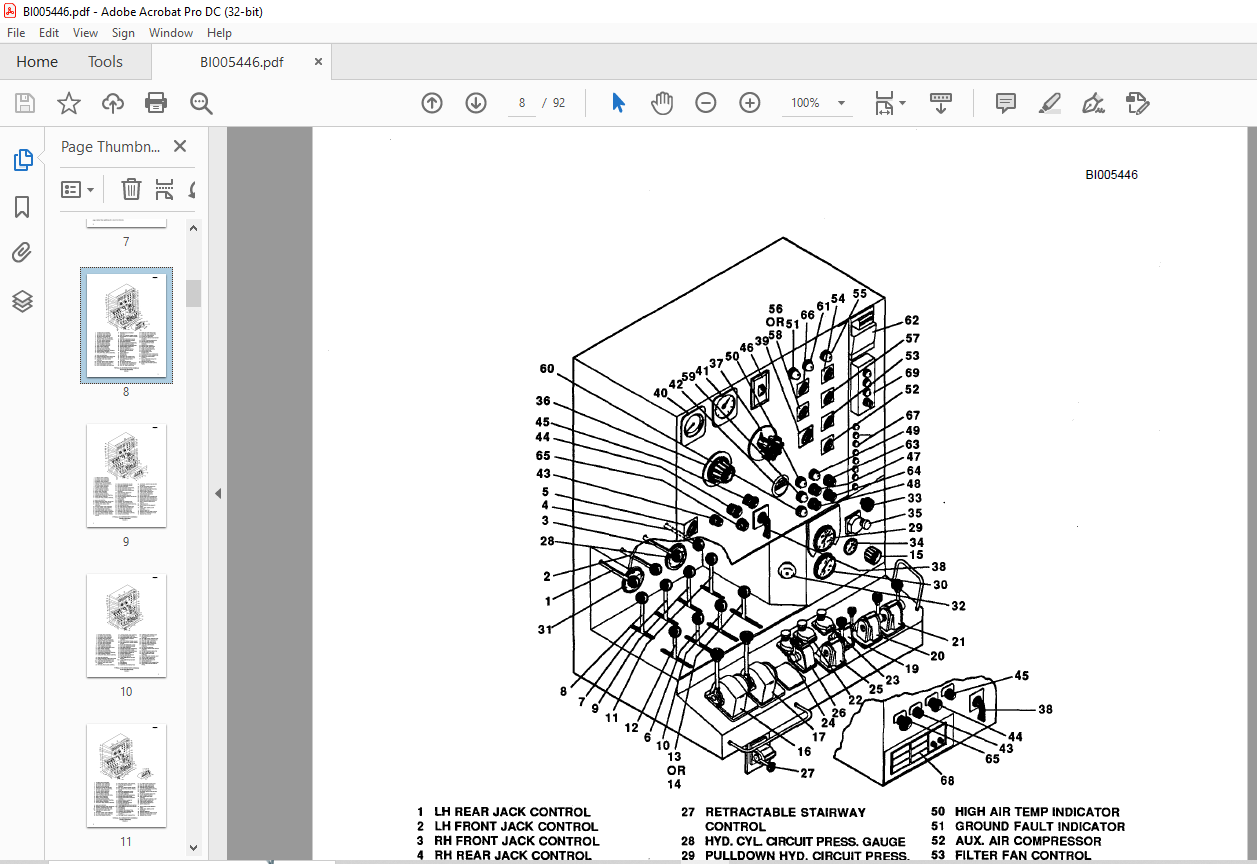The height and width of the screenshot is (864, 1257).
Task: Click the Save file icon
Action: pyautogui.click(x=25, y=103)
